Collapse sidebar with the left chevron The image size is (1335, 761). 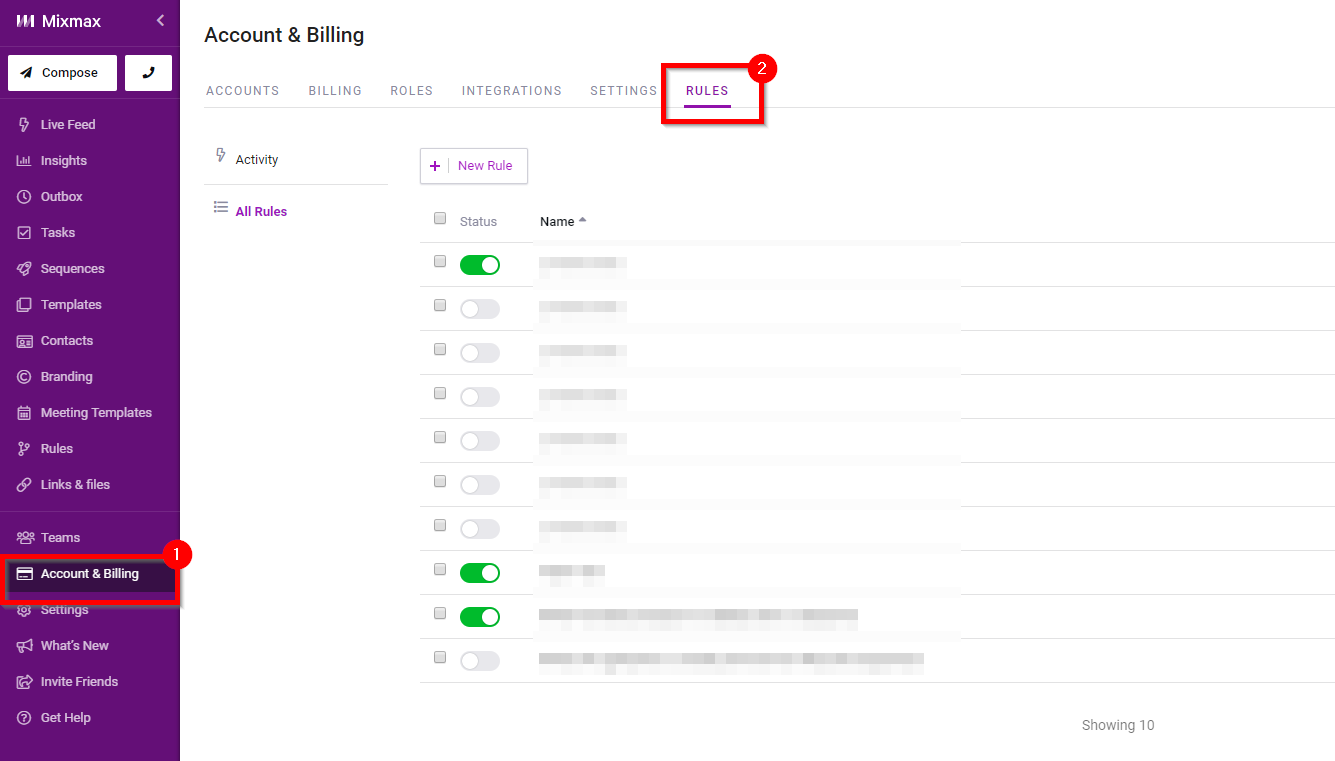click(160, 21)
